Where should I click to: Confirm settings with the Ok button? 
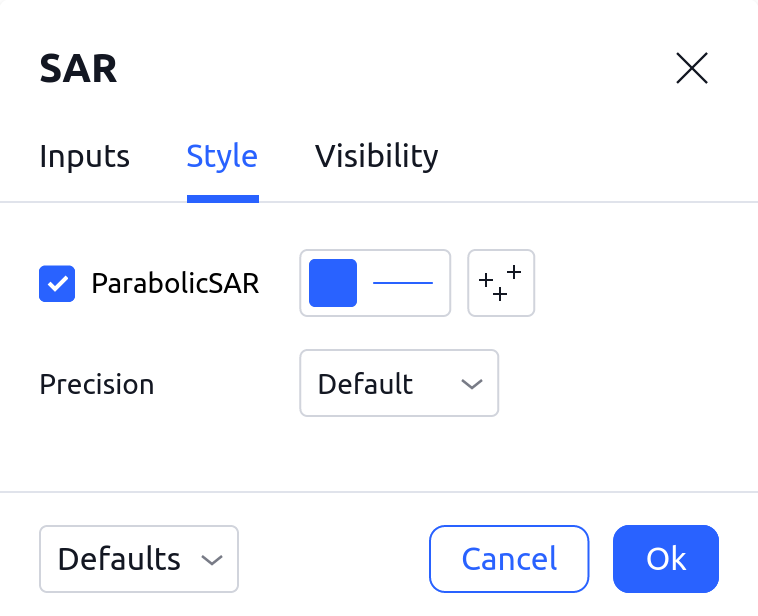point(666,559)
